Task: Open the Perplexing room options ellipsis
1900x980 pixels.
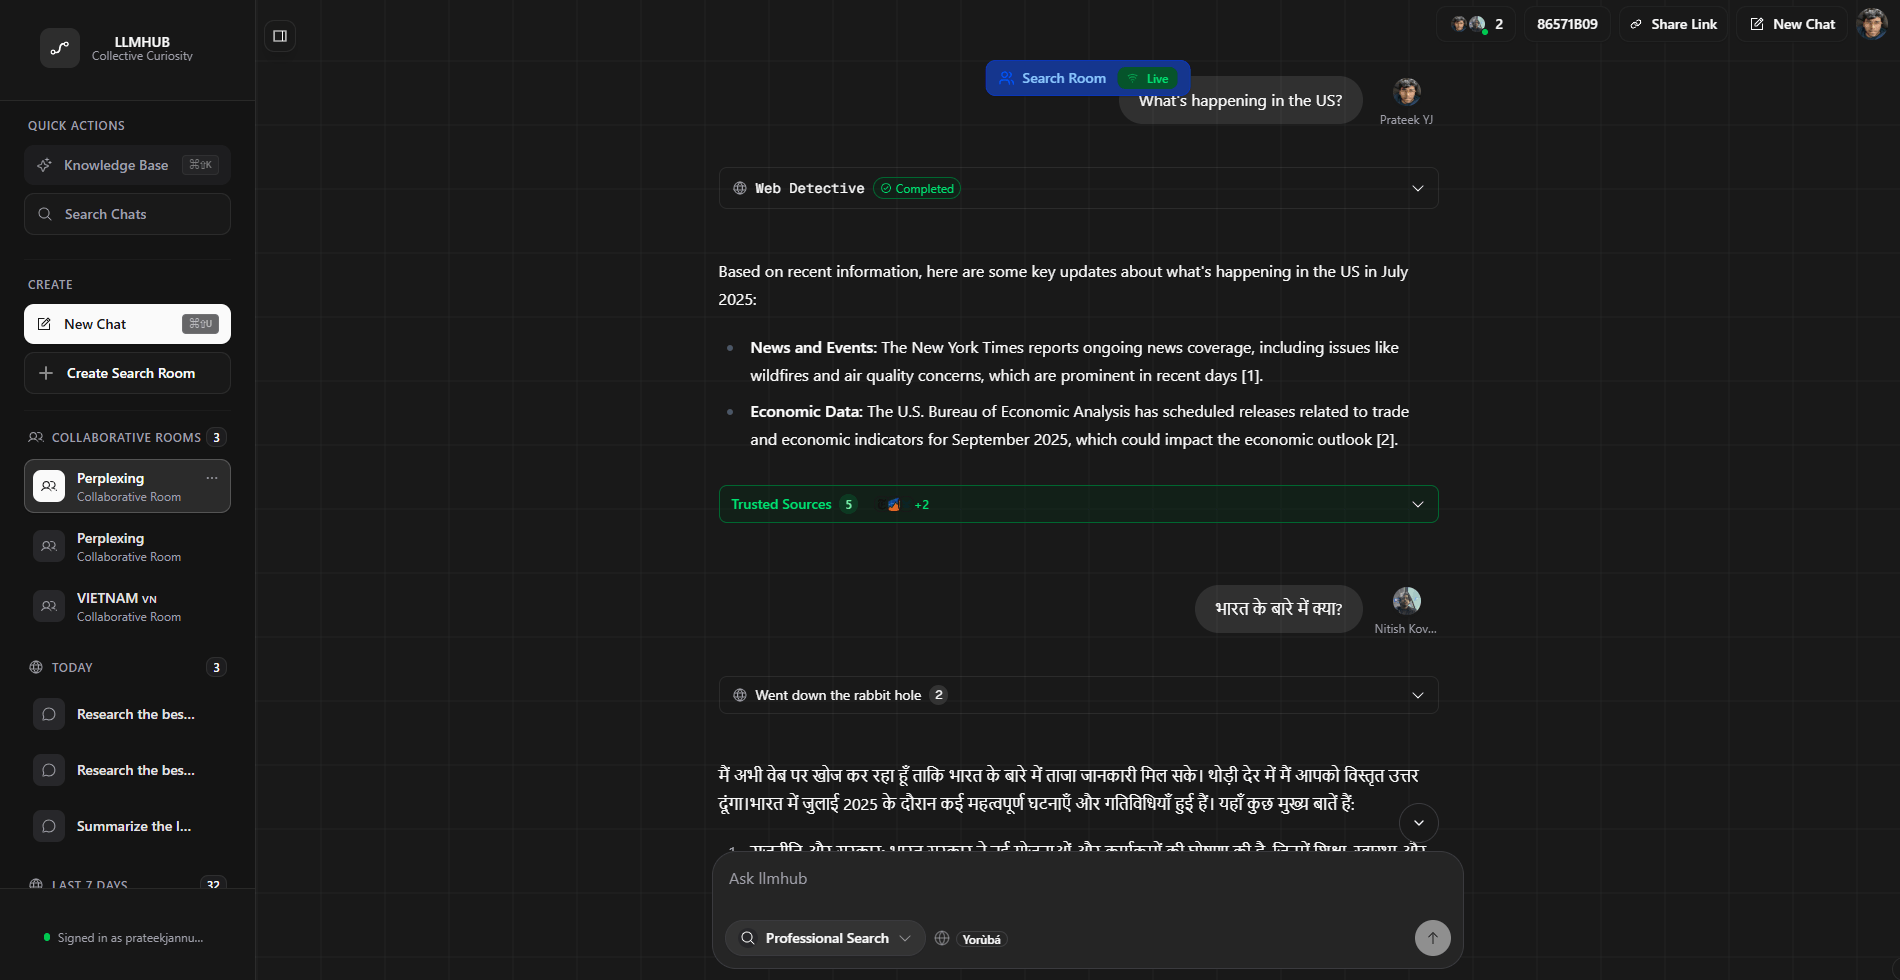Action: pos(212,478)
